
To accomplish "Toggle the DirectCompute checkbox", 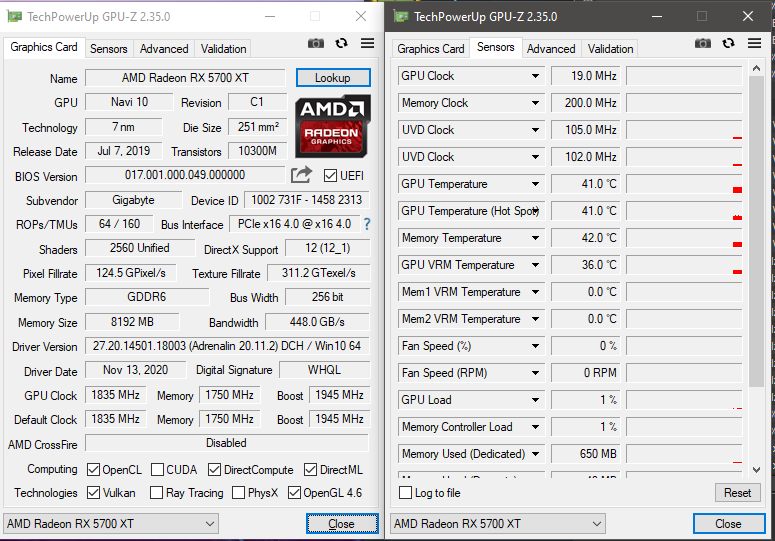I will click(215, 469).
